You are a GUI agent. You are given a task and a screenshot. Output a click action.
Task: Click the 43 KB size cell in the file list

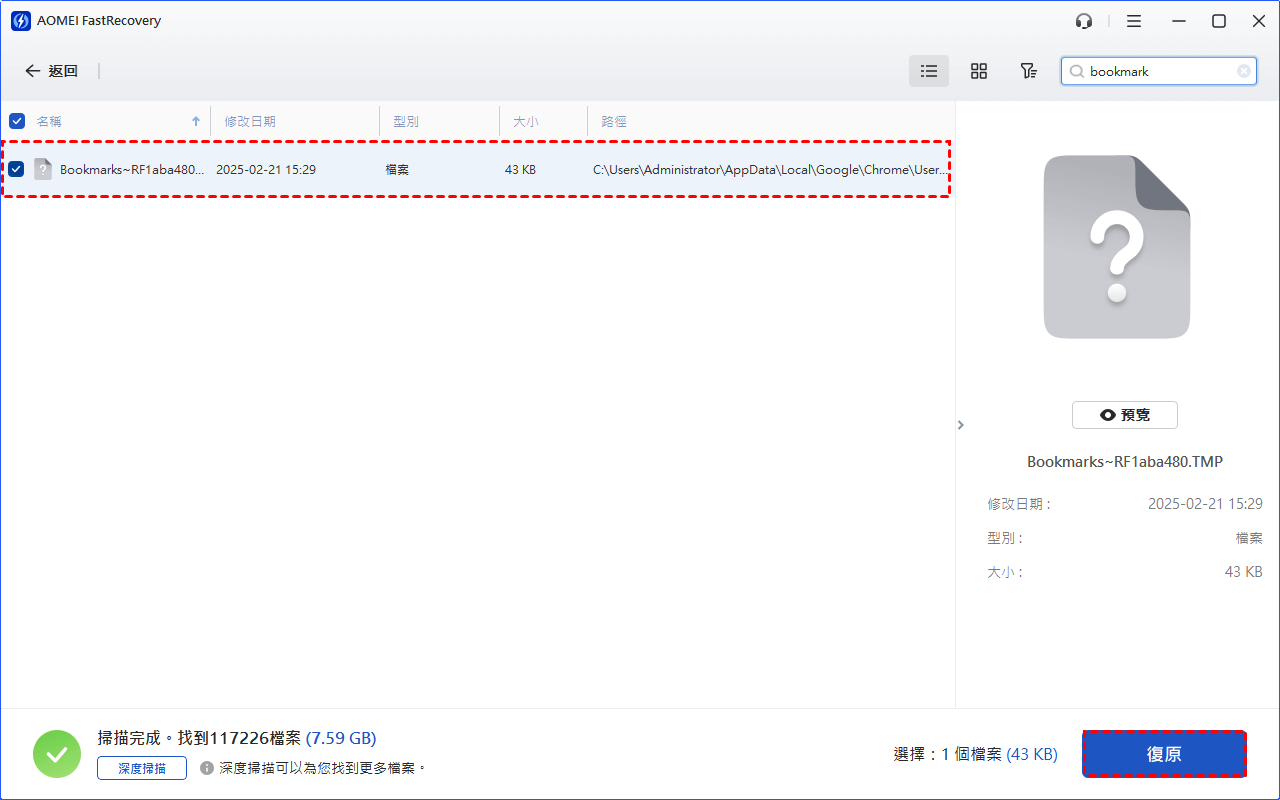pyautogui.click(x=520, y=170)
